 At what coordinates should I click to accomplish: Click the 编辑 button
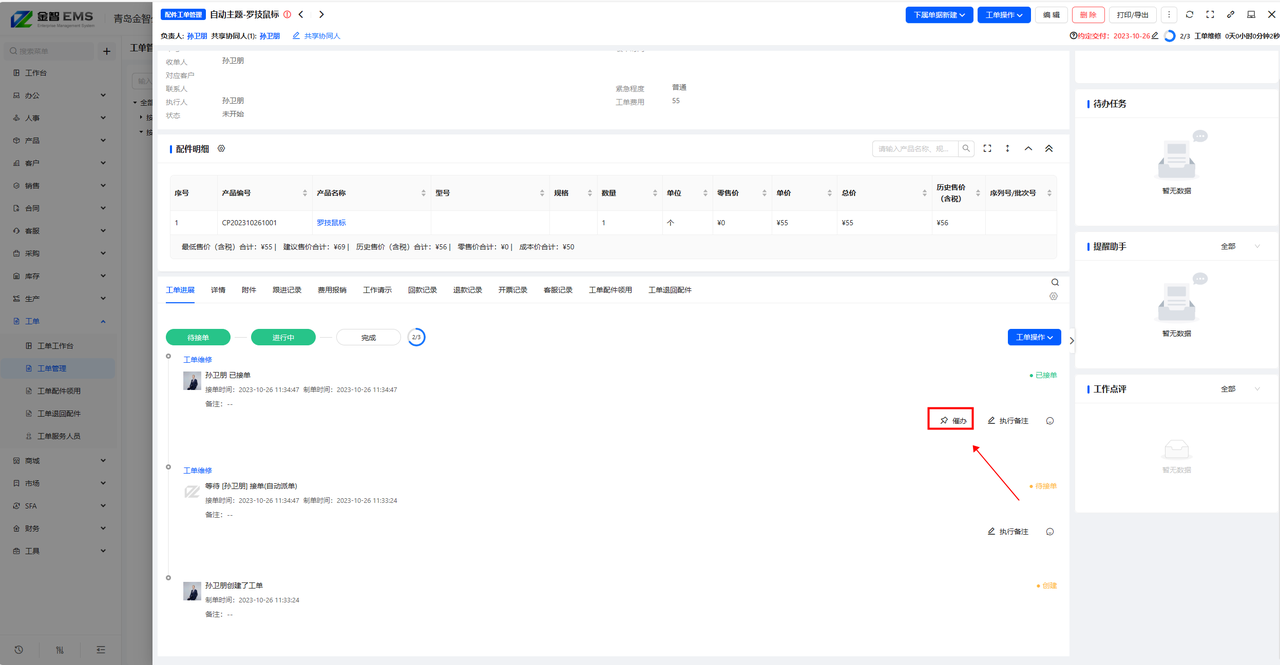coord(1050,15)
